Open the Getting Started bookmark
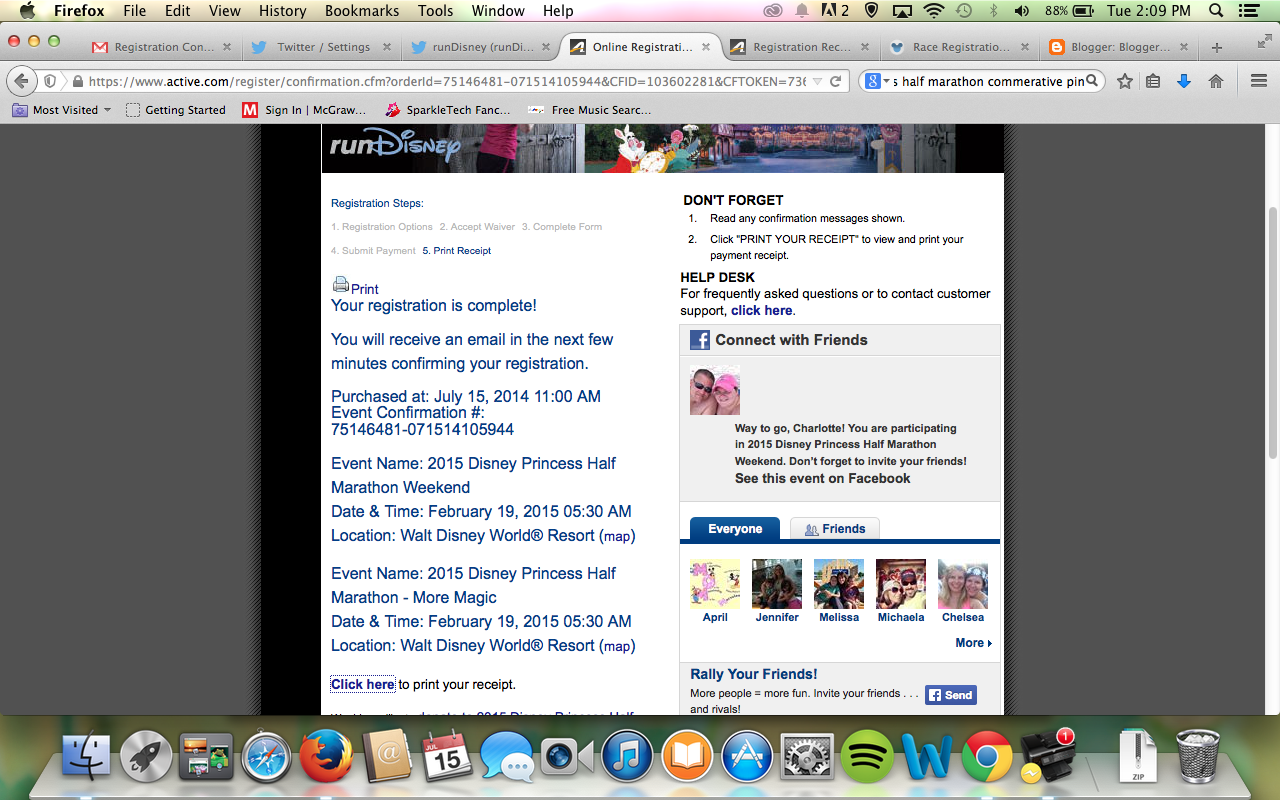Image resolution: width=1280 pixels, height=800 pixels. click(x=176, y=110)
